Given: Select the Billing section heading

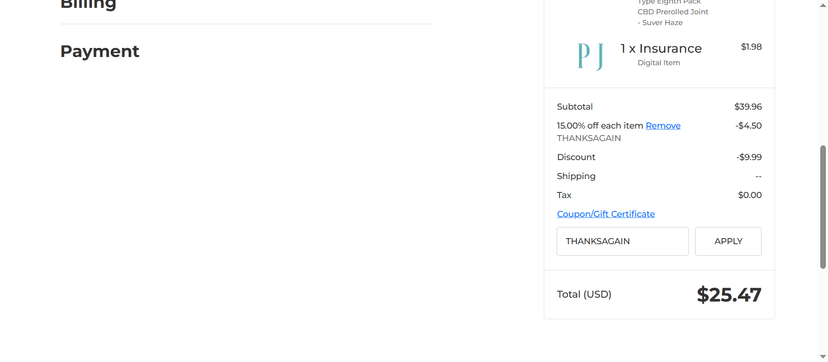Looking at the screenshot, I should [x=88, y=4].
